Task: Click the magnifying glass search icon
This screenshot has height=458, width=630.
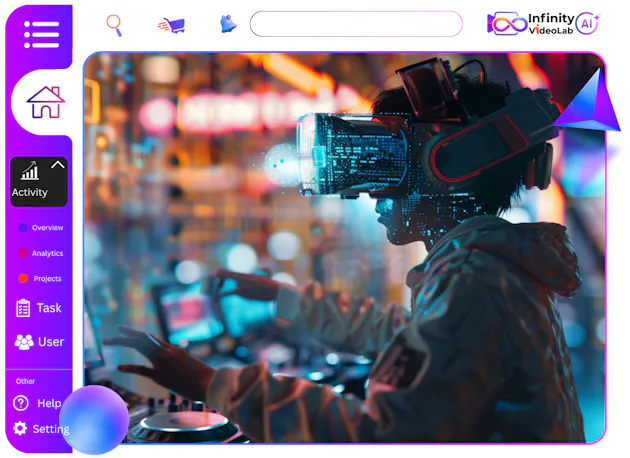Action: pyautogui.click(x=114, y=24)
